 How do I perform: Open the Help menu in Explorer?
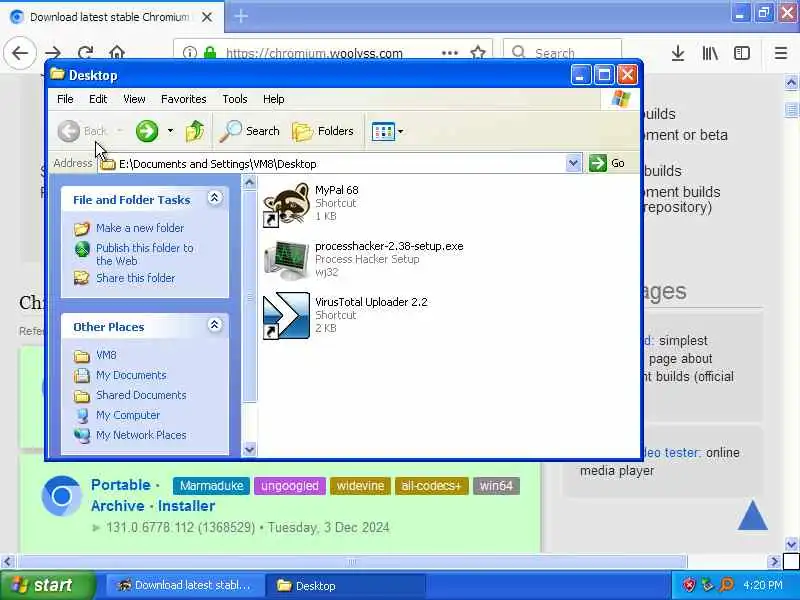(x=273, y=99)
